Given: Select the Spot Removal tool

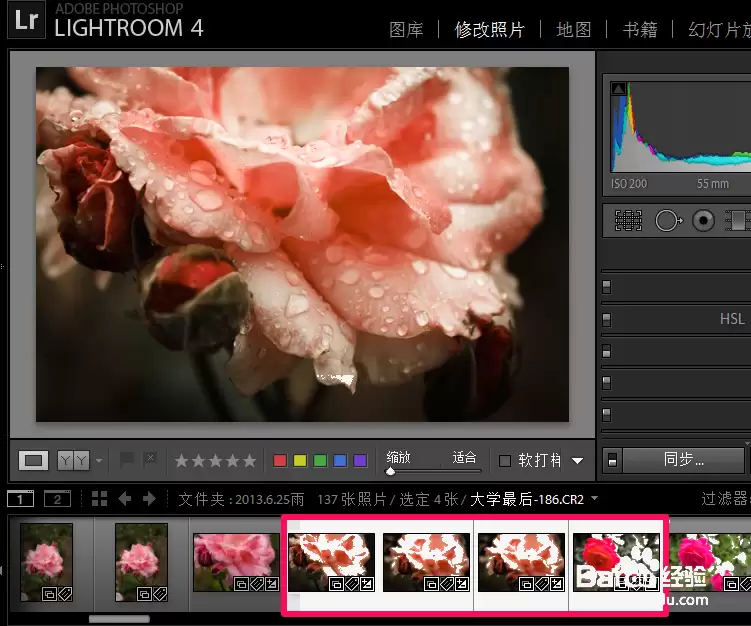Looking at the screenshot, I should [668, 221].
